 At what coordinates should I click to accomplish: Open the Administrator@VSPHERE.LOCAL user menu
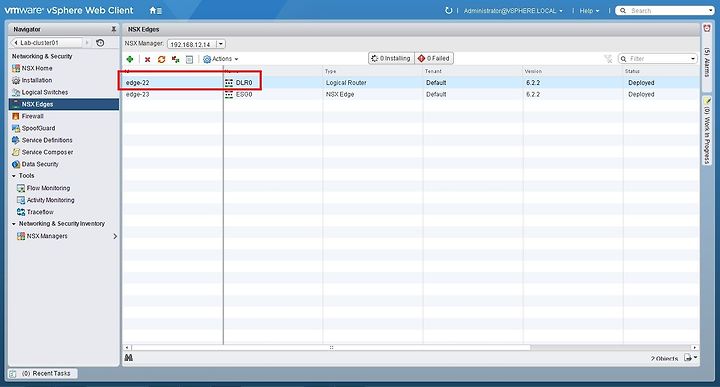[513, 11]
